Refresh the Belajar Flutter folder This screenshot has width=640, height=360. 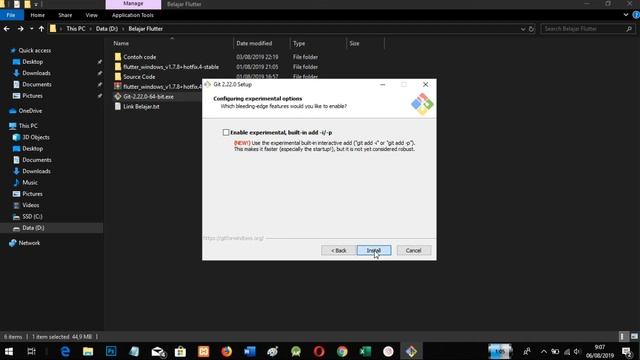[531, 29]
